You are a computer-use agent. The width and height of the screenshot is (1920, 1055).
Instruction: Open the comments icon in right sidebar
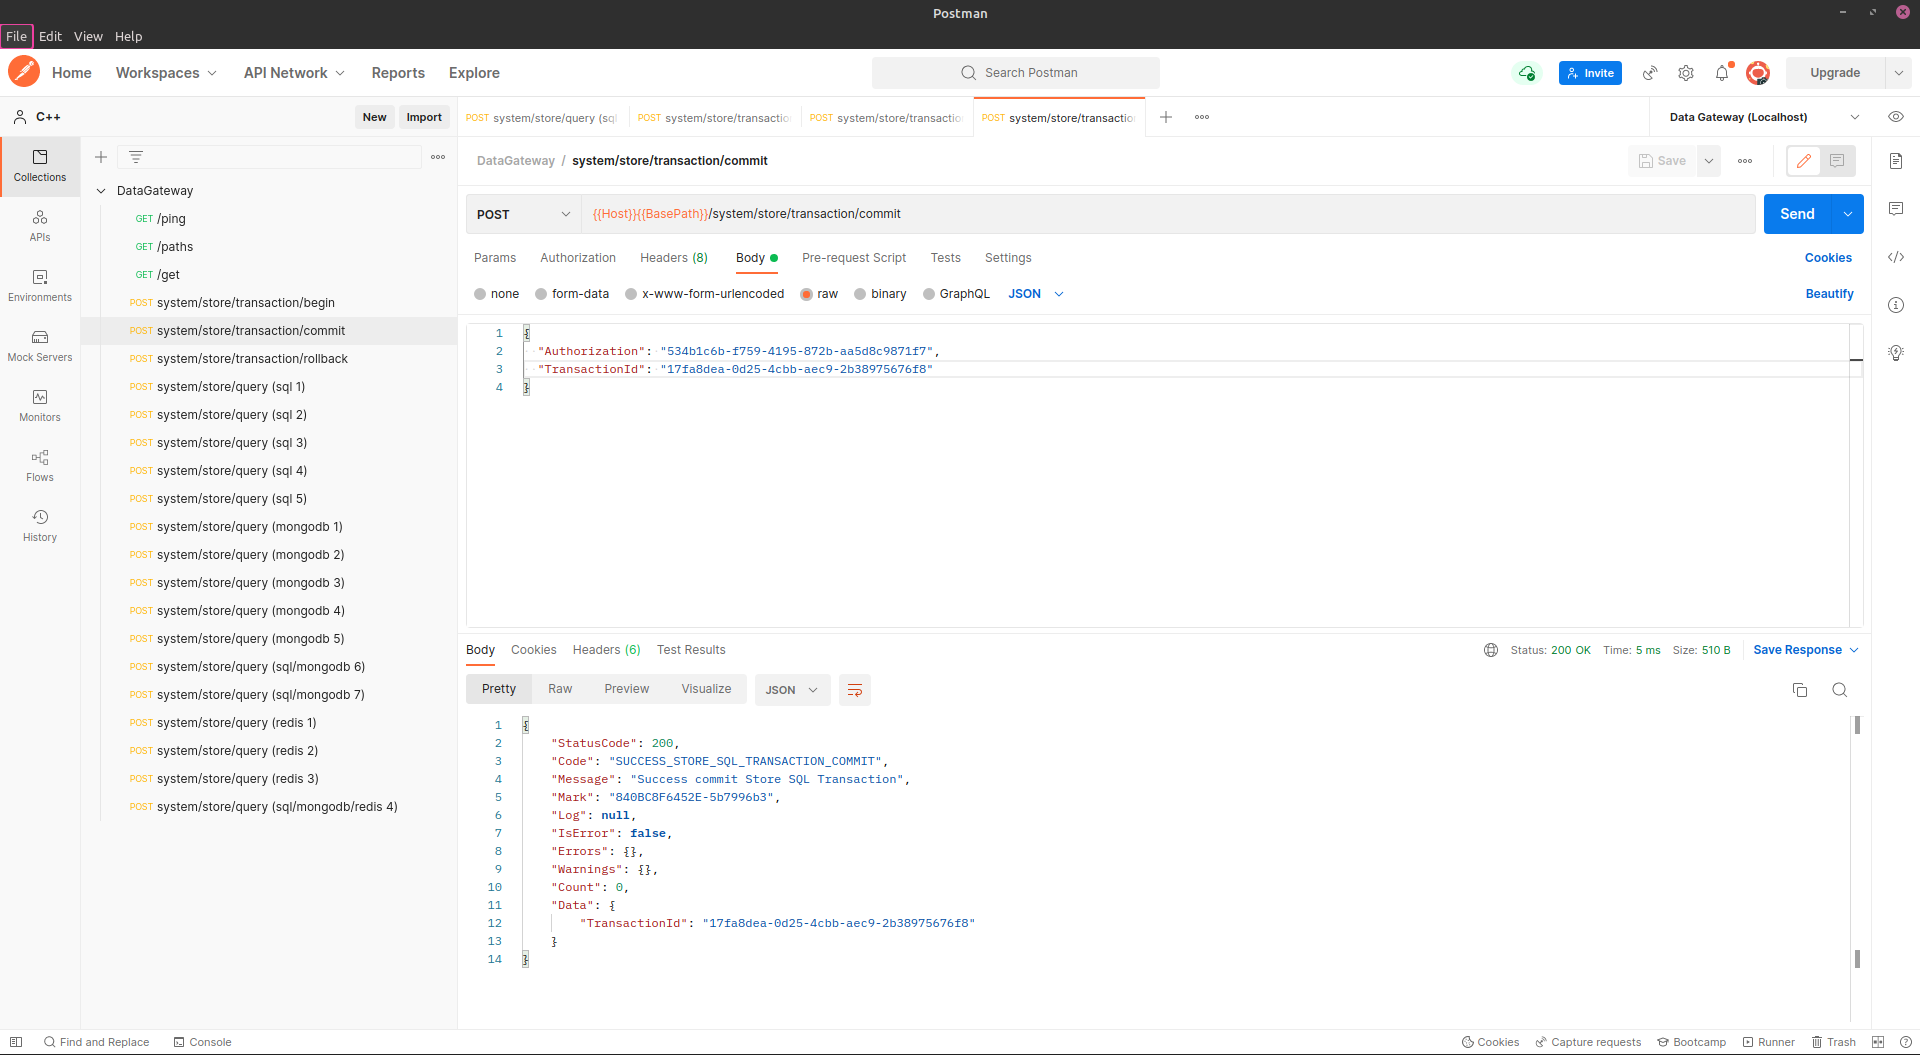tap(1896, 209)
